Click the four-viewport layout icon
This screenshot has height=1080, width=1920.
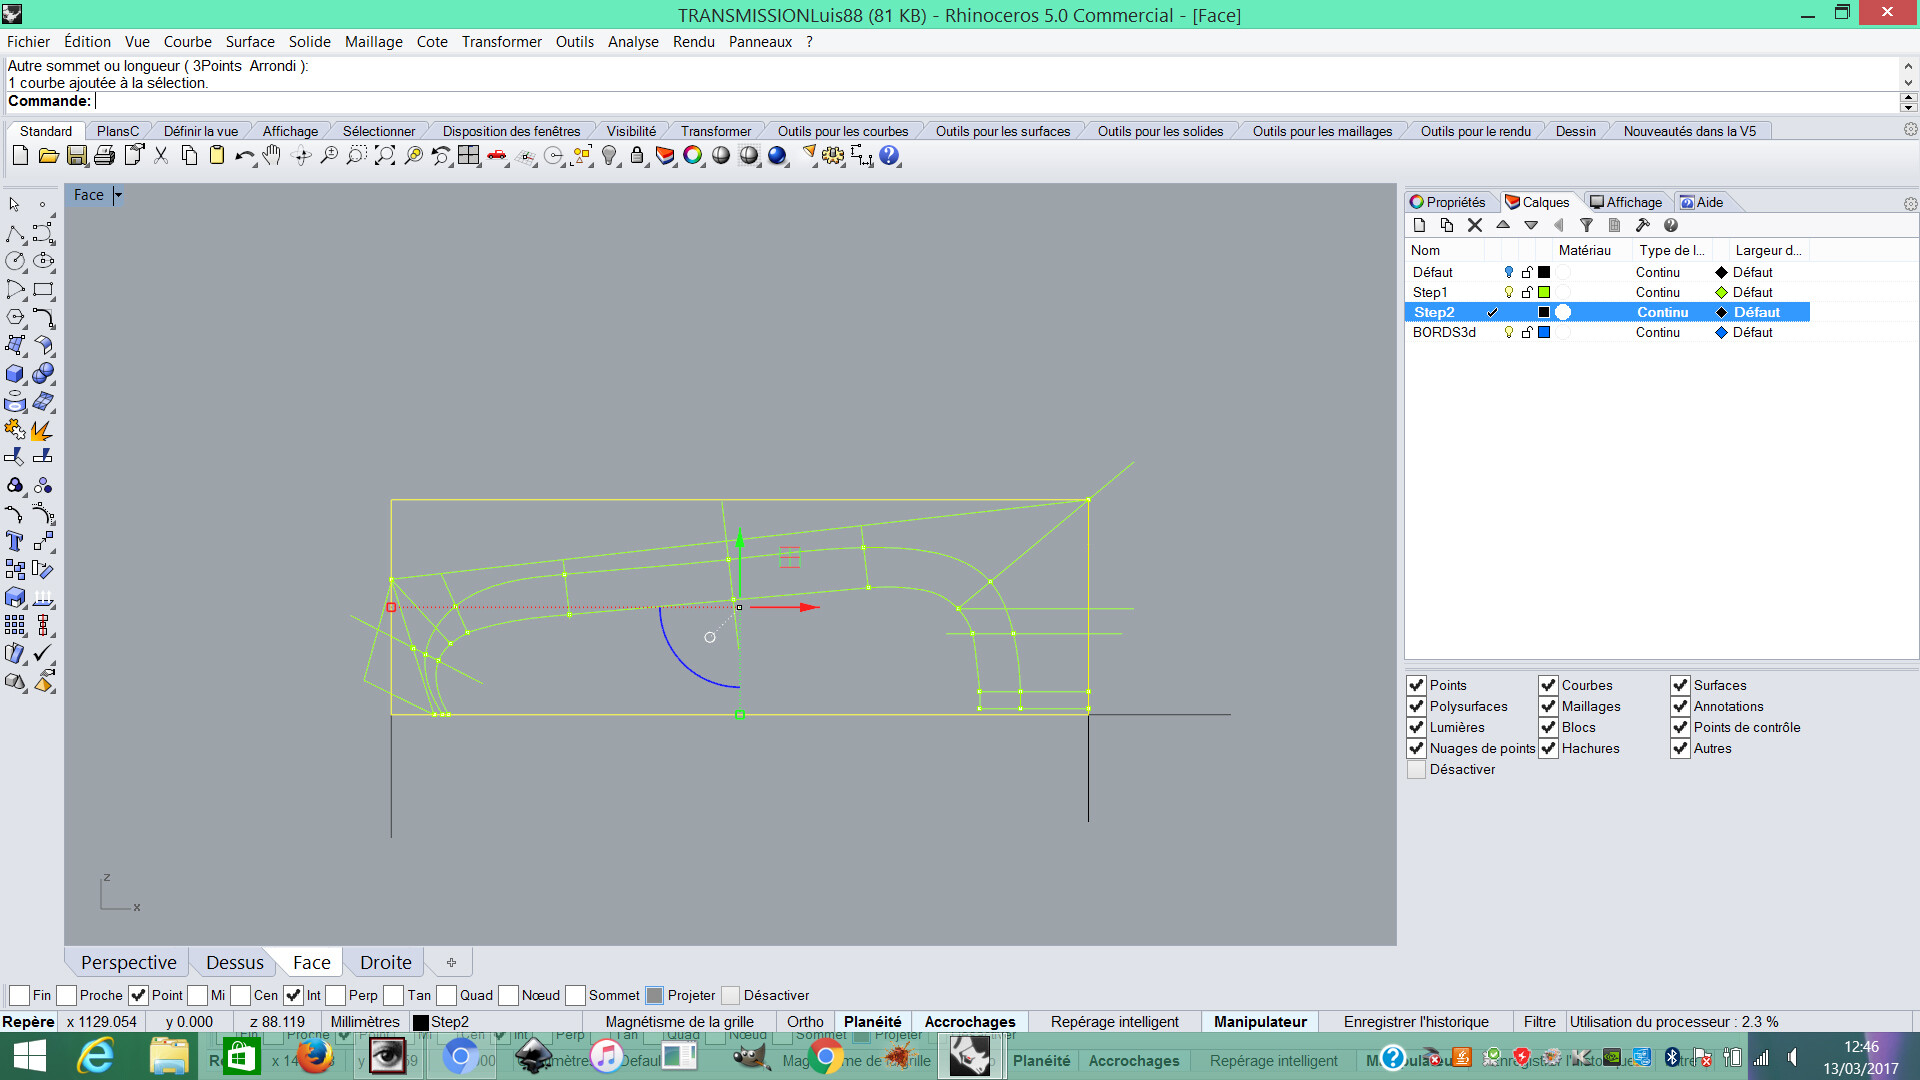pos(468,156)
